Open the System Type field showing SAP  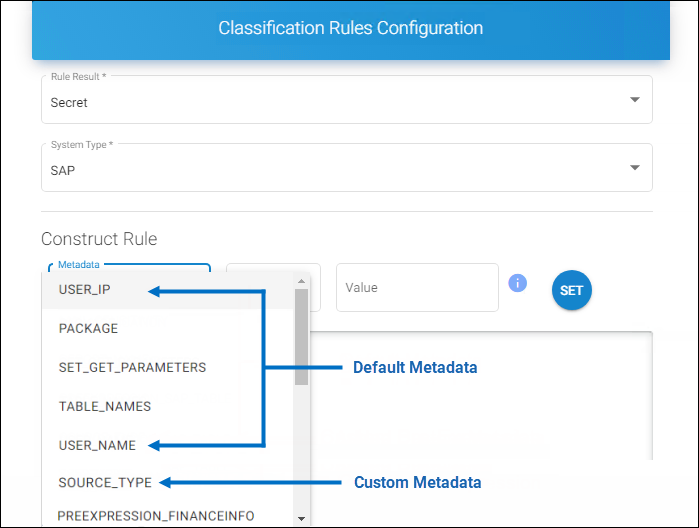pyautogui.click(x=330, y=169)
